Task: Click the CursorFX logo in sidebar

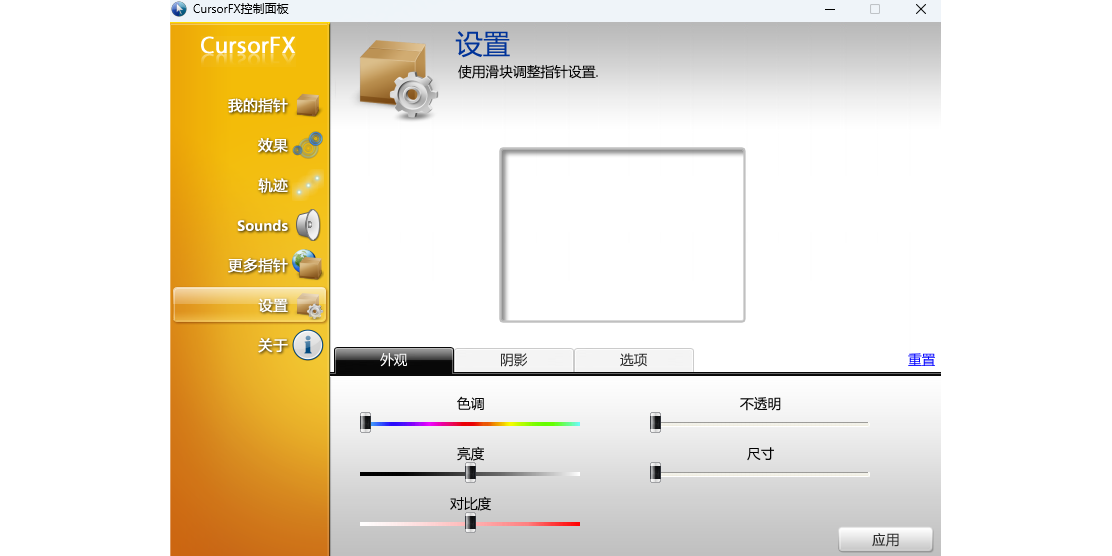Action: pyautogui.click(x=248, y=47)
